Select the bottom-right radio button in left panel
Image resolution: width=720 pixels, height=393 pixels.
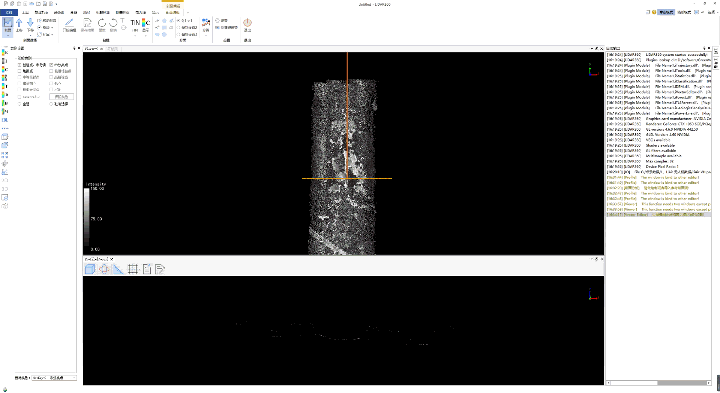click(51, 104)
